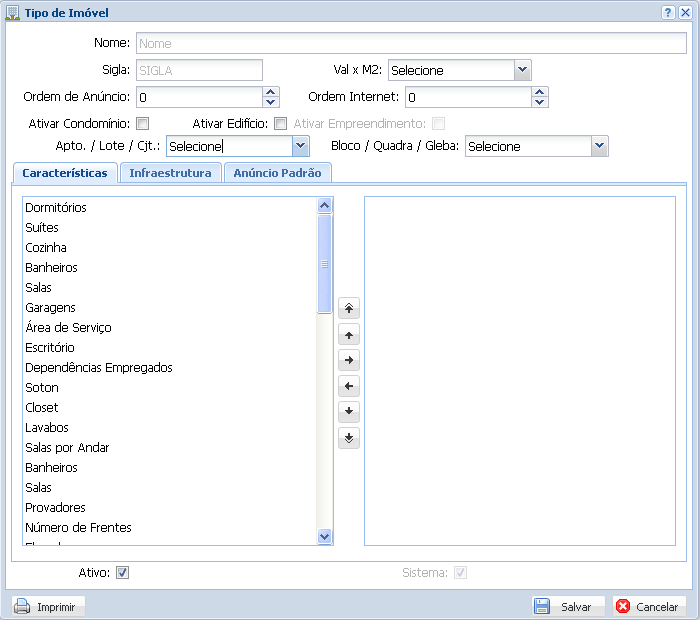Expand the Apto. / Lote / Cjt. dropdown
Image resolution: width=700 pixels, height=620 pixels.
pyautogui.click(x=300, y=146)
